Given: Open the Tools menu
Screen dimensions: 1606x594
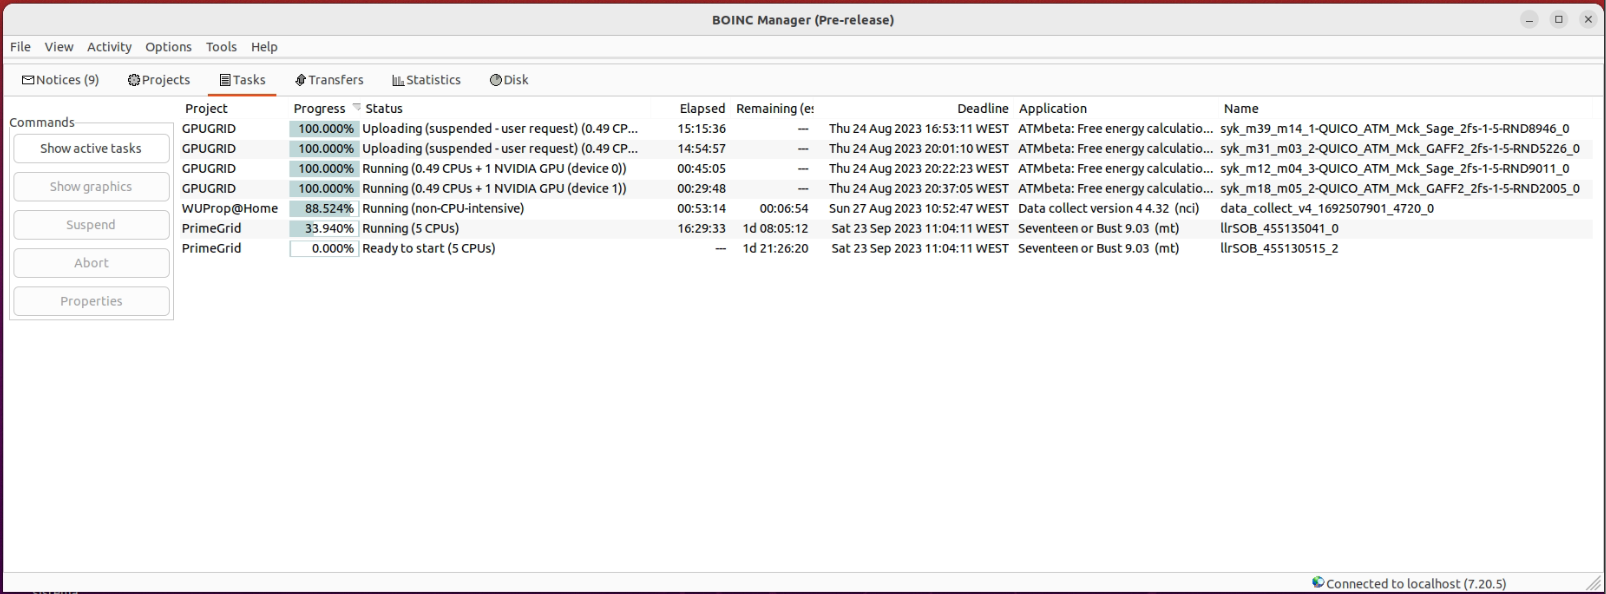Looking at the screenshot, I should tap(221, 47).
